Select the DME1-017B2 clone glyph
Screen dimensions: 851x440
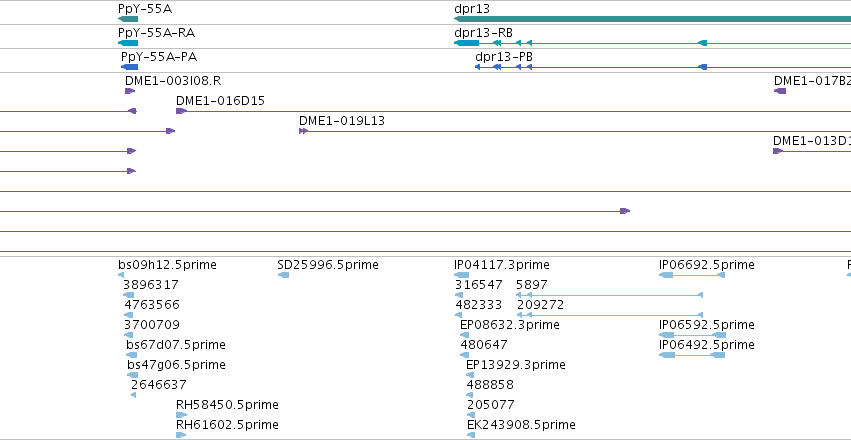tap(780, 91)
